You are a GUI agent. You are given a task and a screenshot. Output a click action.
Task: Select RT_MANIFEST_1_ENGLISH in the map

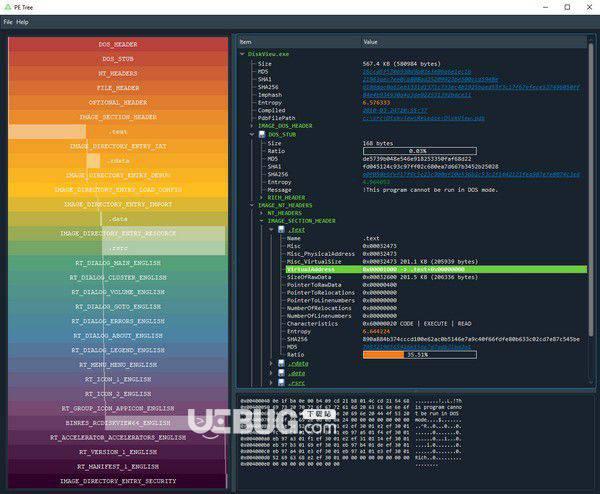pos(118,466)
